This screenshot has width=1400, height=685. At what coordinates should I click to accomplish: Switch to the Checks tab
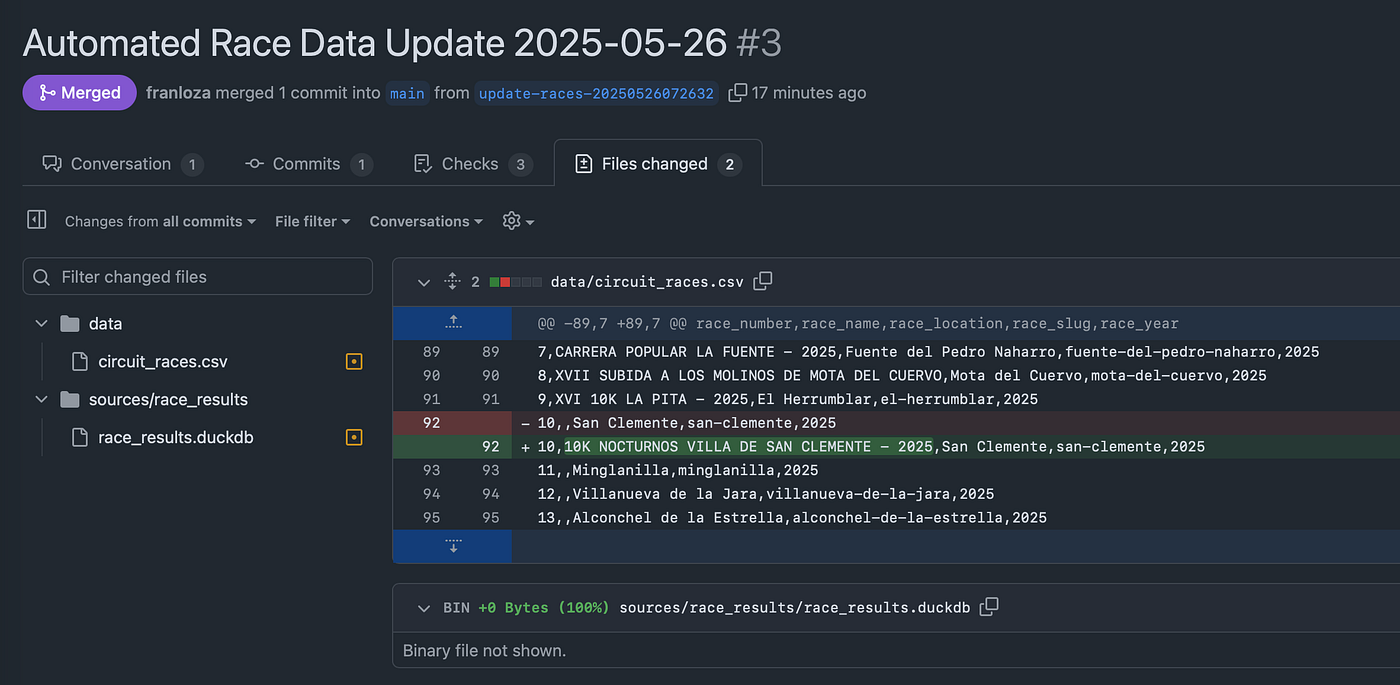(x=472, y=164)
